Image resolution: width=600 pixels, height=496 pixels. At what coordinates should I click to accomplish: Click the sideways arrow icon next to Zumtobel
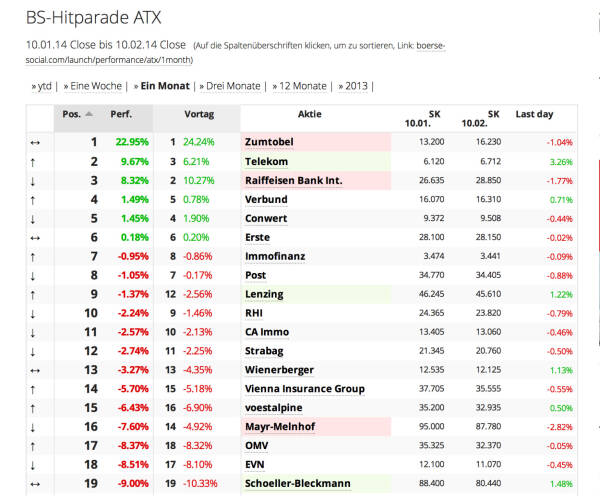[x=35, y=143]
